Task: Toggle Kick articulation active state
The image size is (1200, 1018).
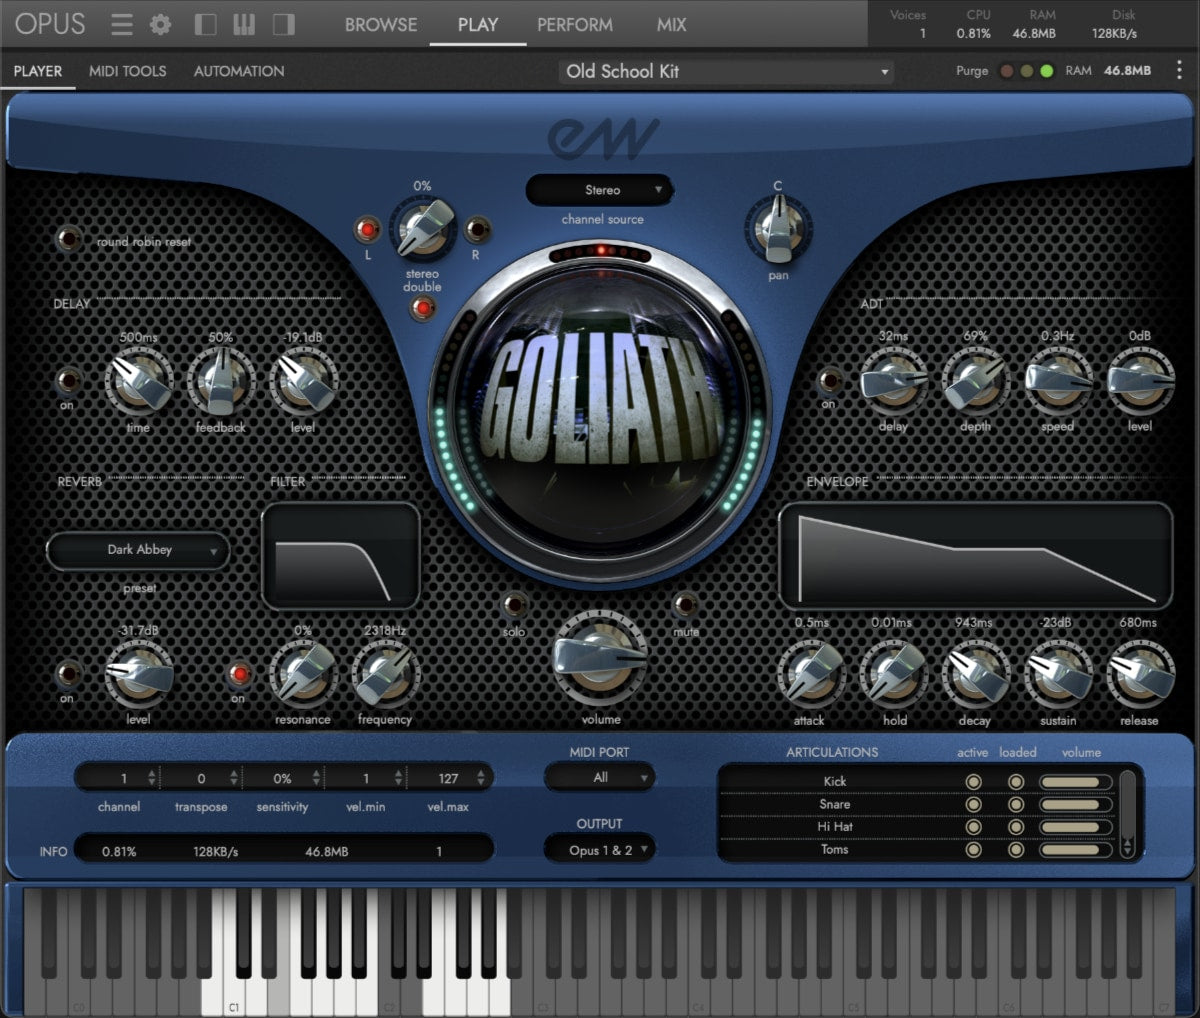Action: tap(973, 781)
